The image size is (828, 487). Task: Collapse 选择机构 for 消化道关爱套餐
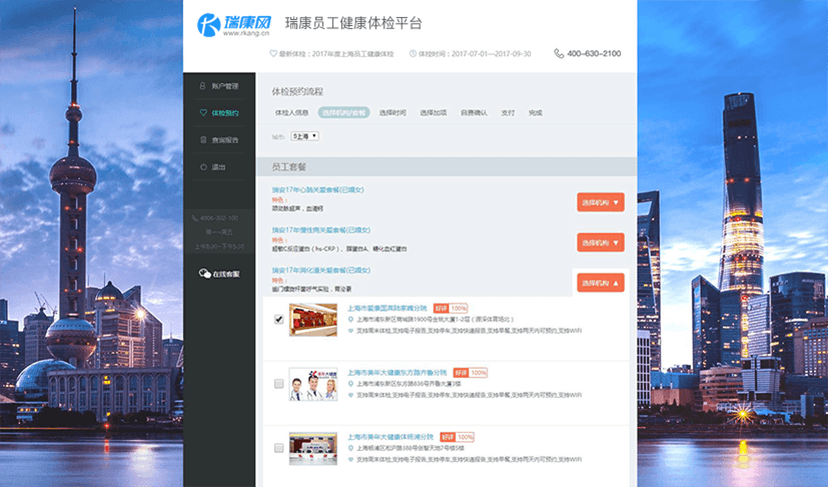point(600,284)
